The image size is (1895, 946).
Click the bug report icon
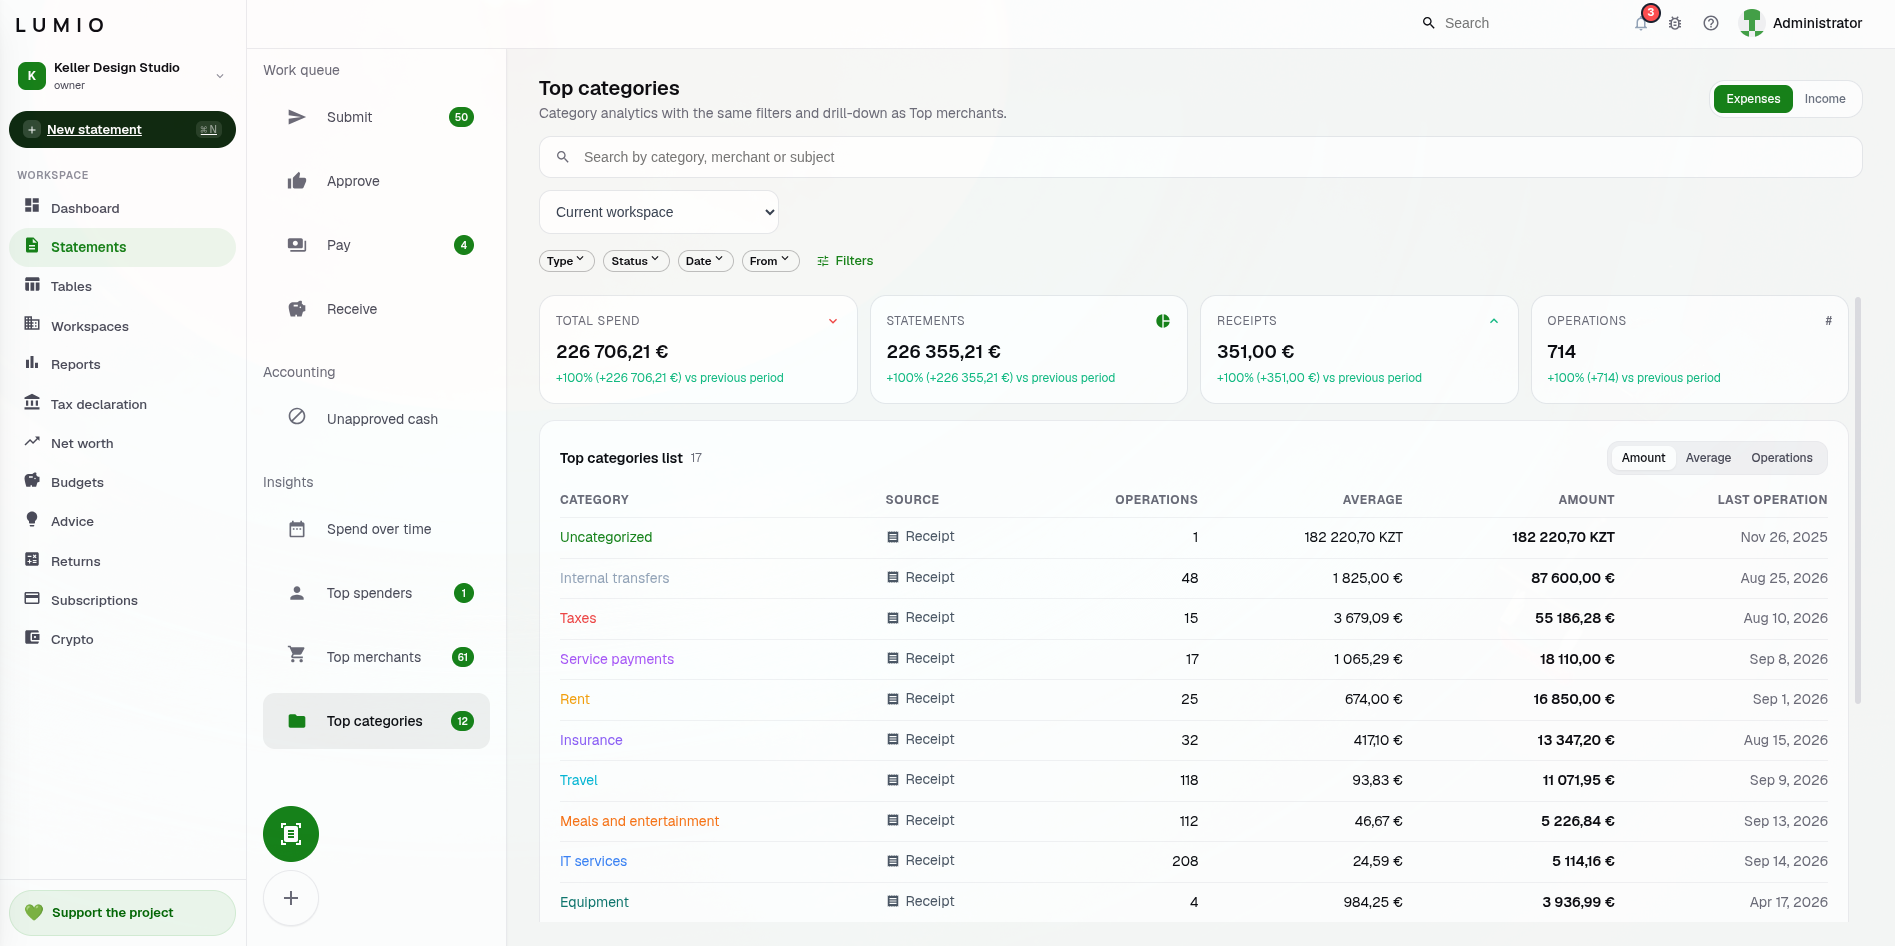[x=1675, y=23]
